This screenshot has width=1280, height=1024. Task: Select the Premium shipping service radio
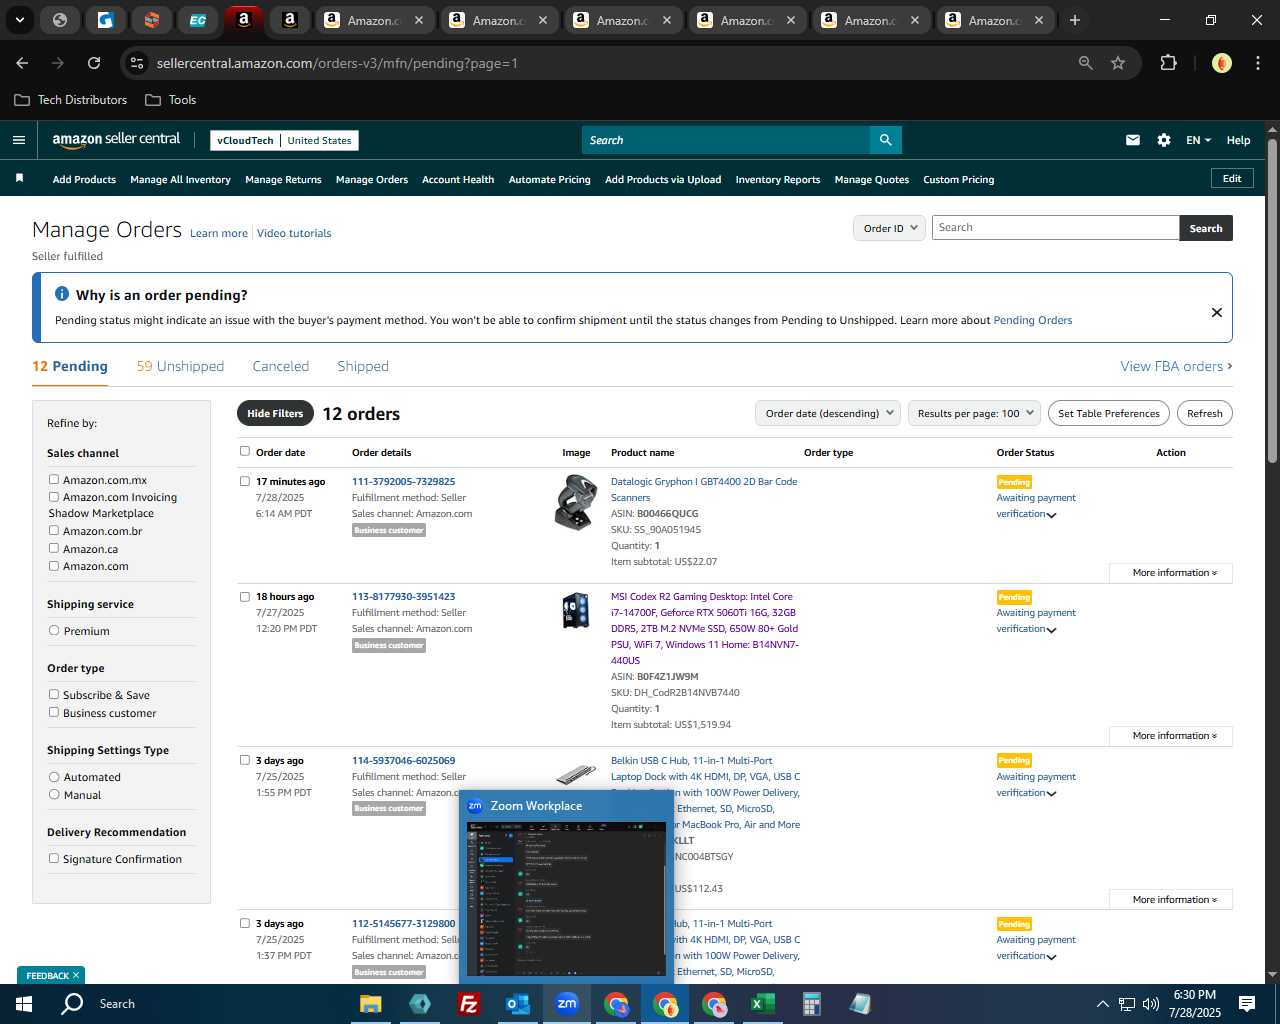[54, 630]
